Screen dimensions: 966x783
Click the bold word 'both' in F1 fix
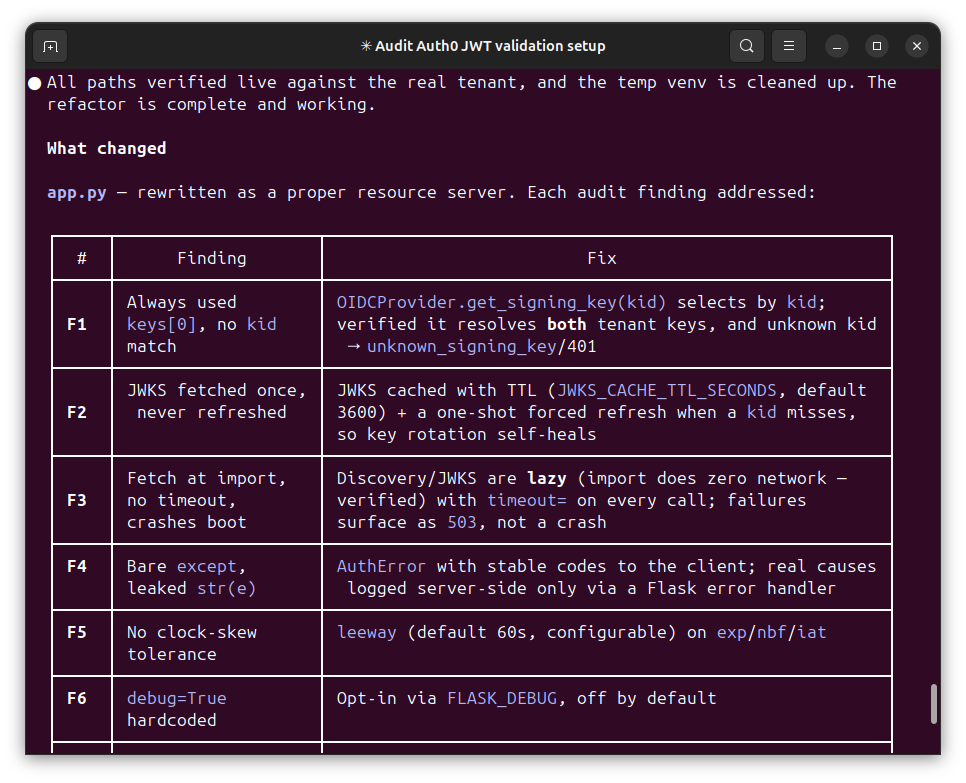(x=566, y=325)
